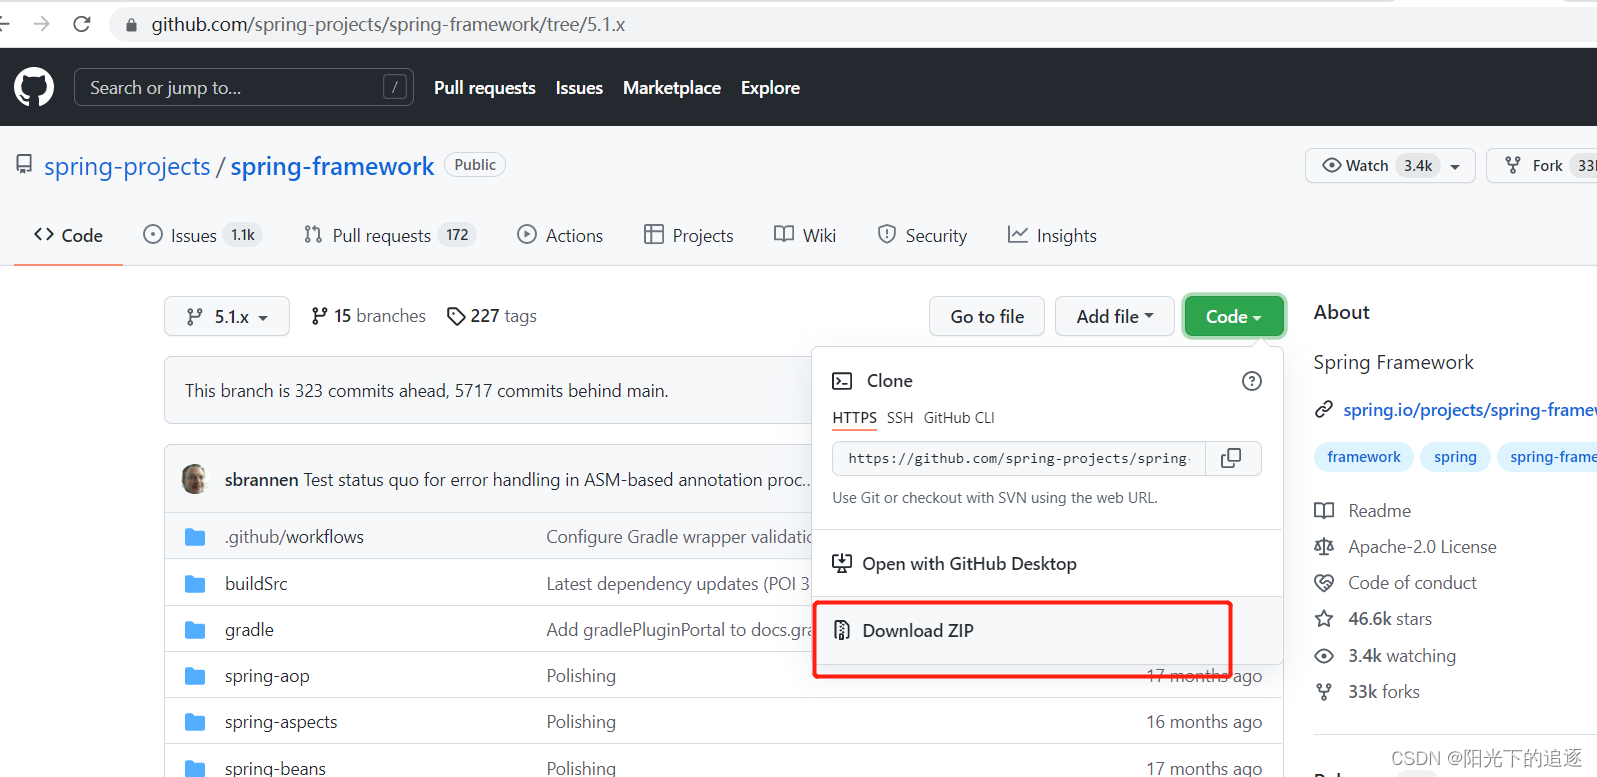Open the Actions tab

point(560,235)
